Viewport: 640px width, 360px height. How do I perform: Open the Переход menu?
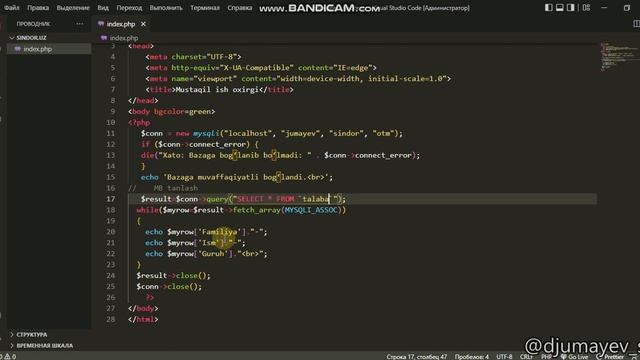[129, 8]
